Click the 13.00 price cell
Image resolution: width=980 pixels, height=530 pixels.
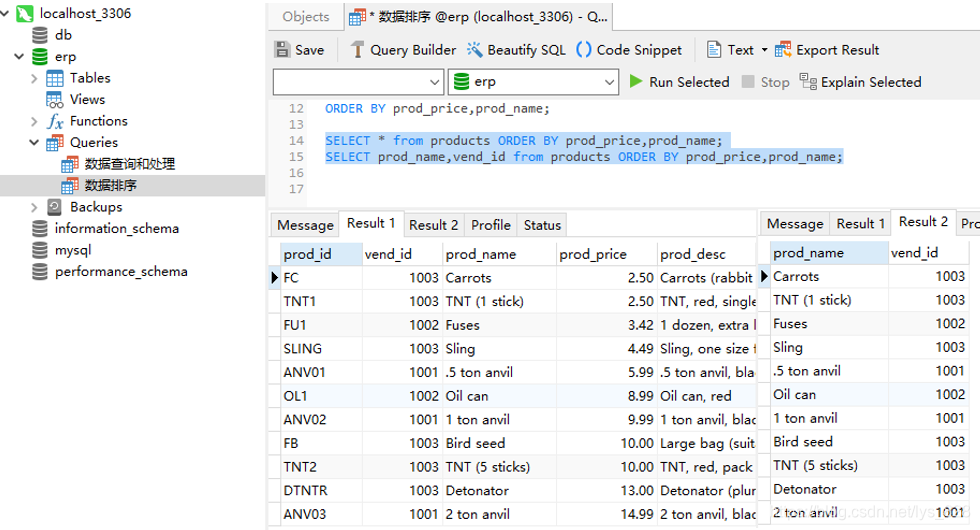tap(606, 491)
